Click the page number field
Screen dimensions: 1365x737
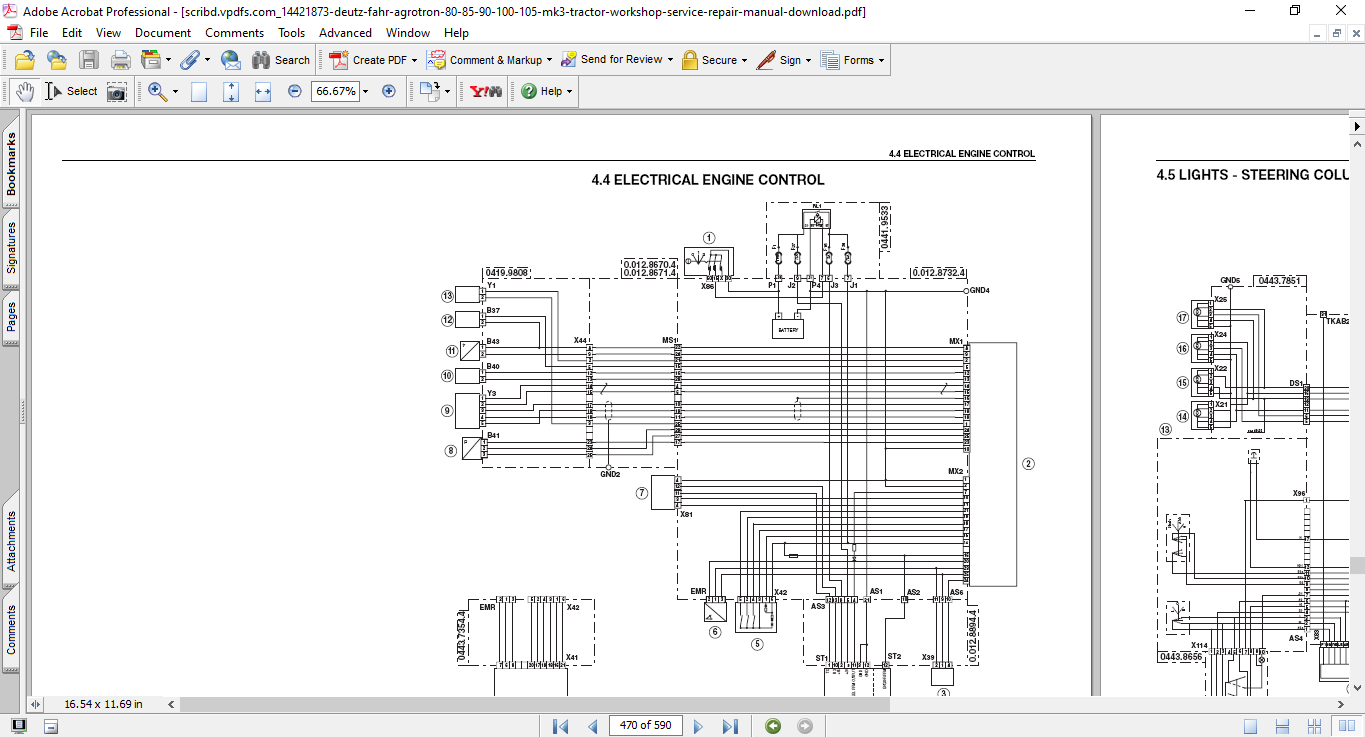click(x=645, y=726)
